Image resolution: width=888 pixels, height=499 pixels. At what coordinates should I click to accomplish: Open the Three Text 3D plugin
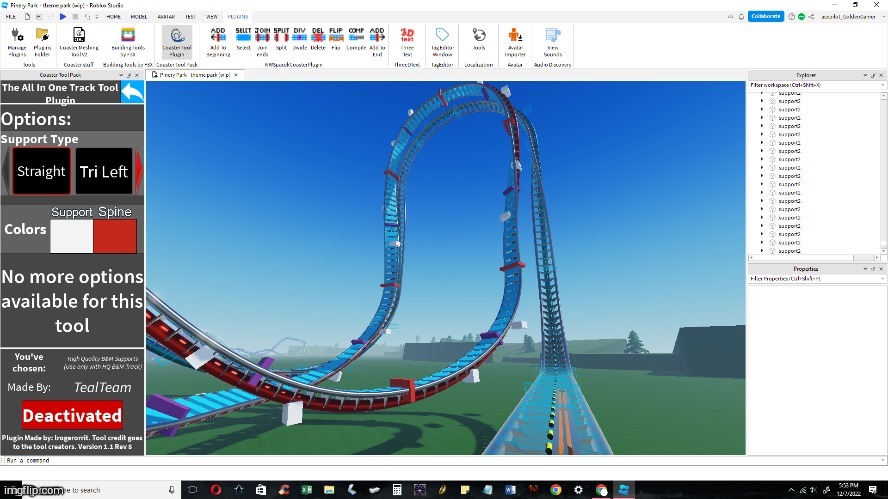coord(407,42)
